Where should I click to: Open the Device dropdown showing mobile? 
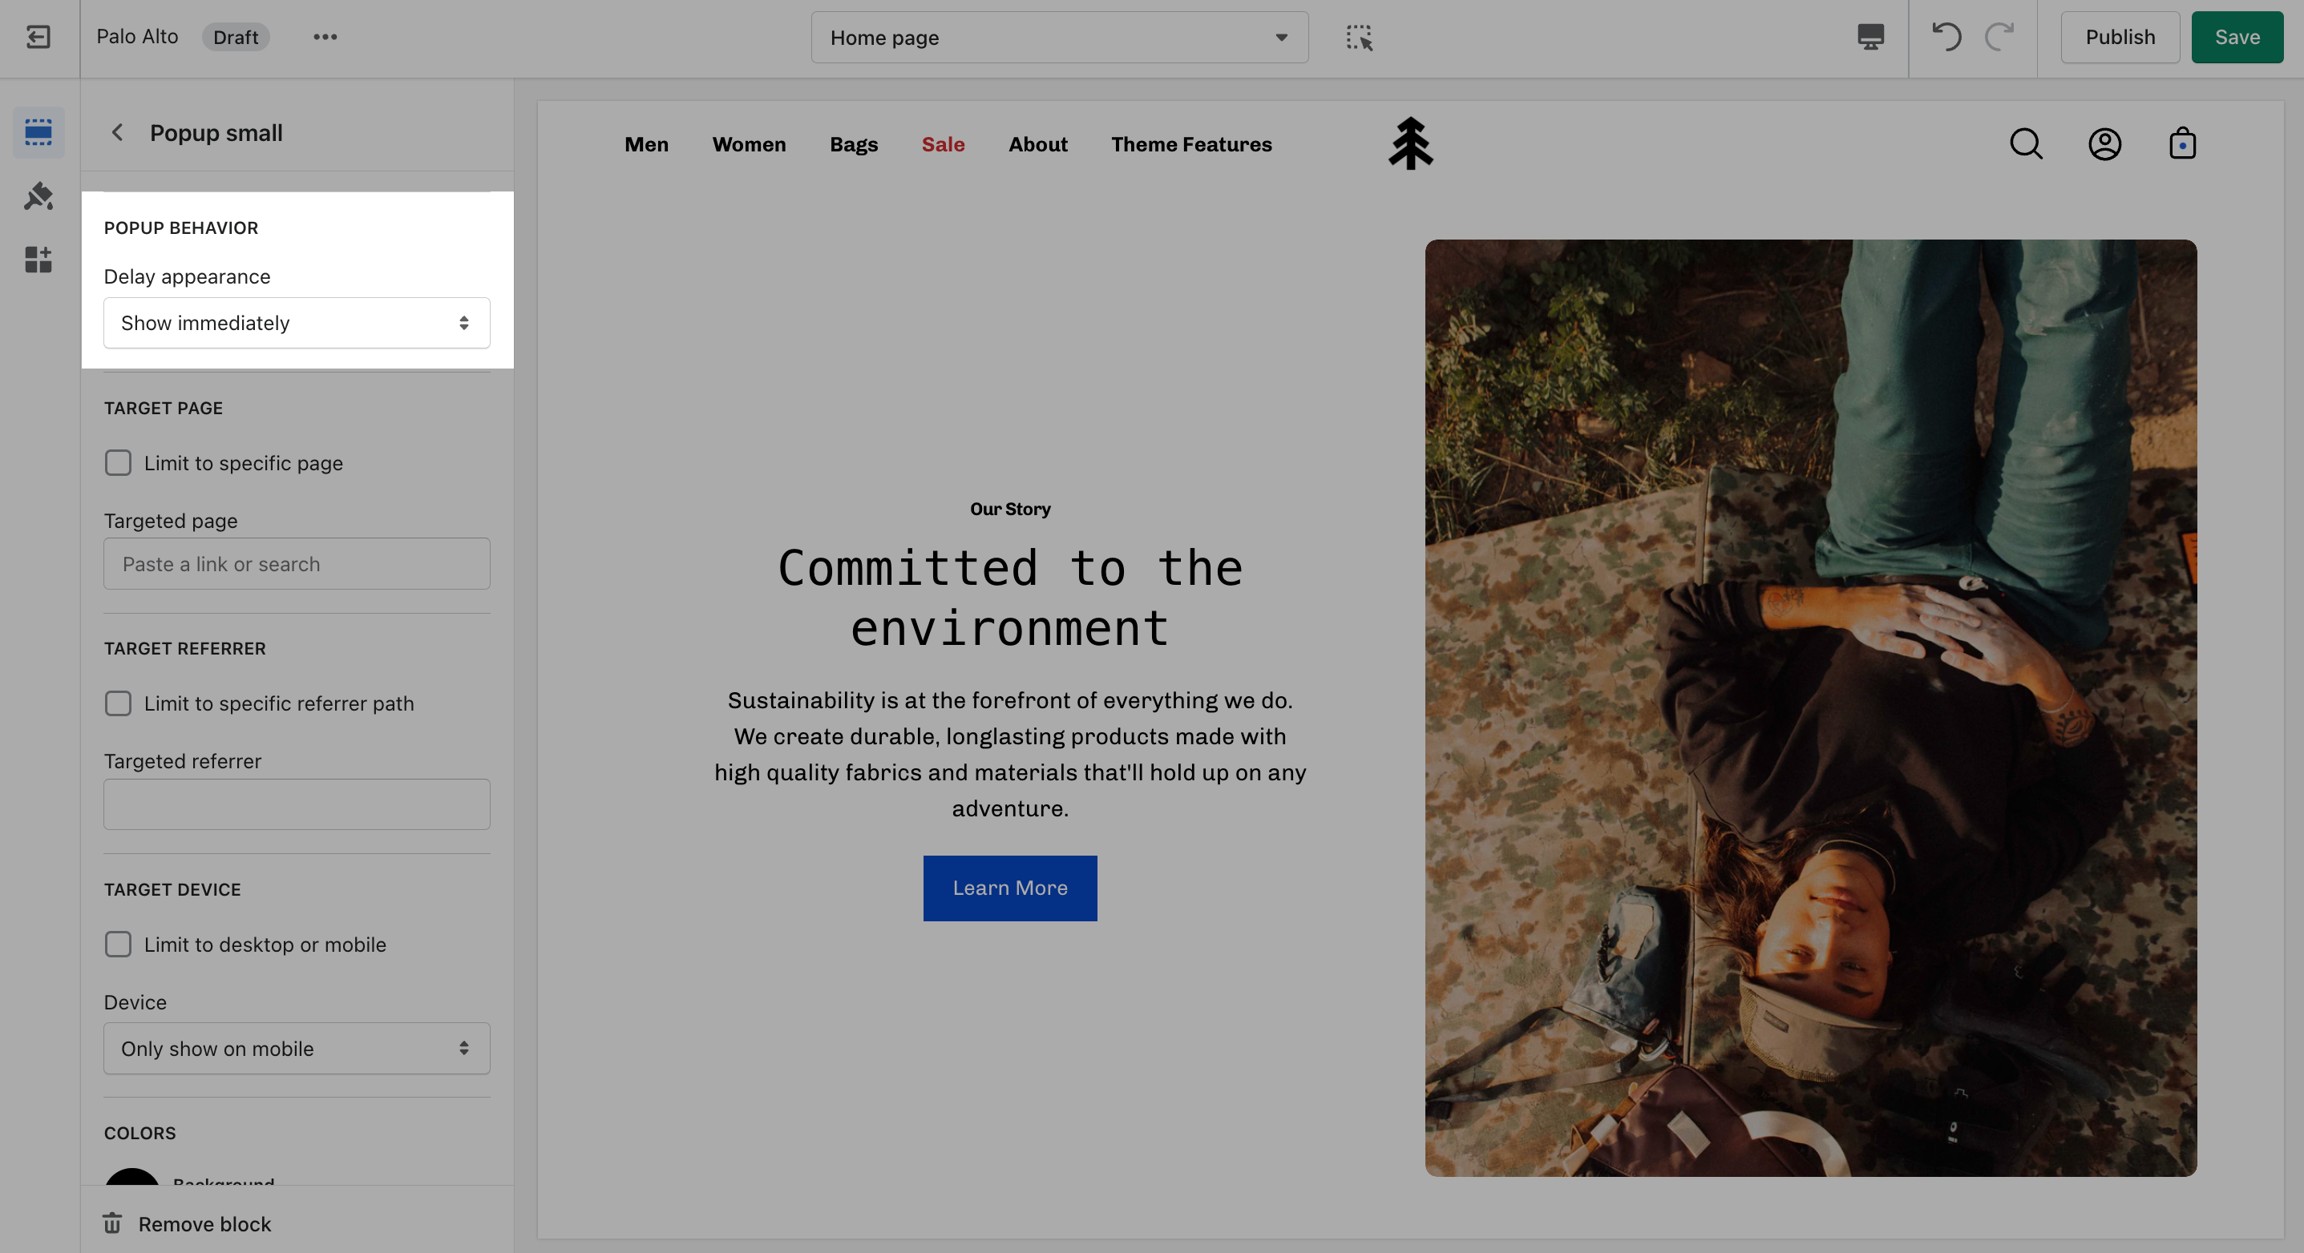(x=296, y=1048)
